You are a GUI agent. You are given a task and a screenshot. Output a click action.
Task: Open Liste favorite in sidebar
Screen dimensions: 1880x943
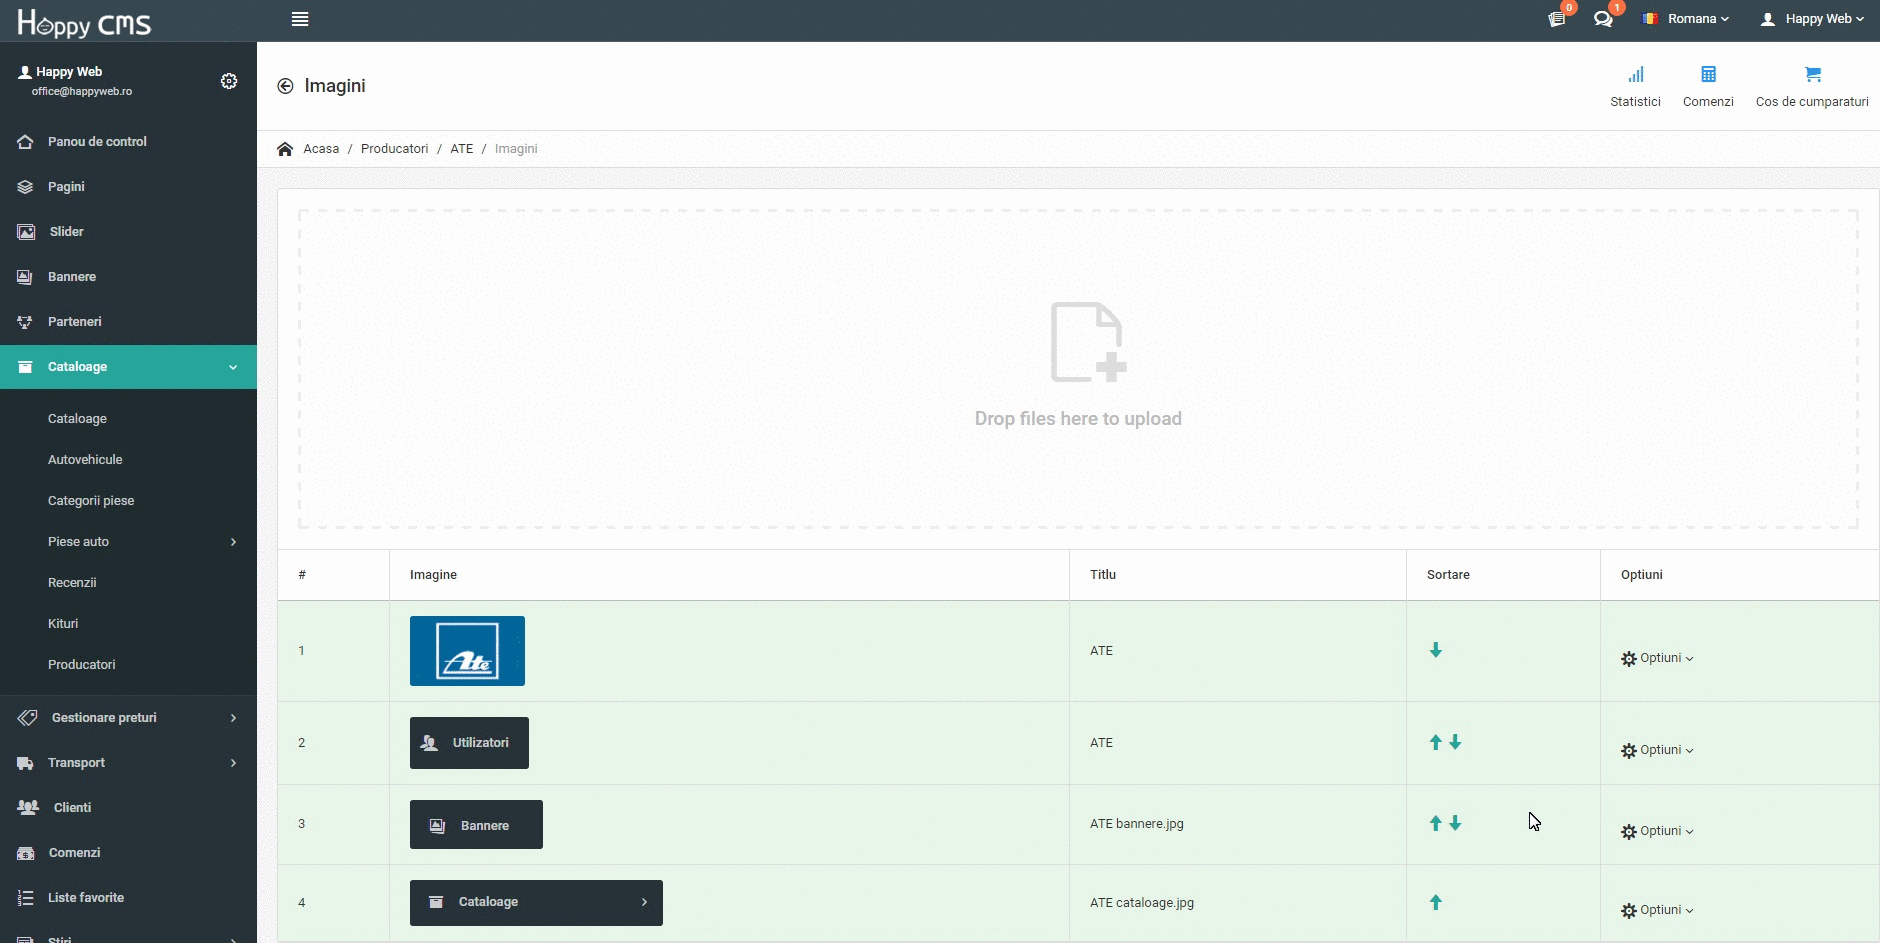tap(128, 898)
